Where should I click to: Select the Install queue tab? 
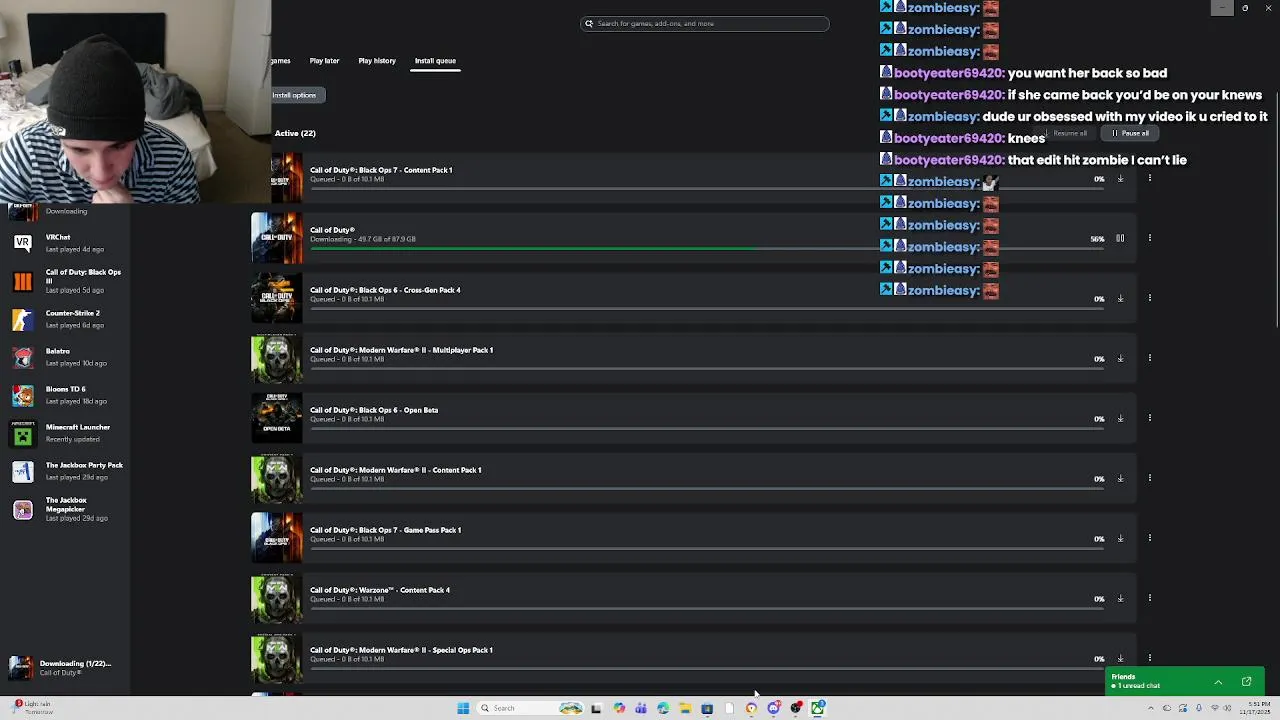click(435, 61)
